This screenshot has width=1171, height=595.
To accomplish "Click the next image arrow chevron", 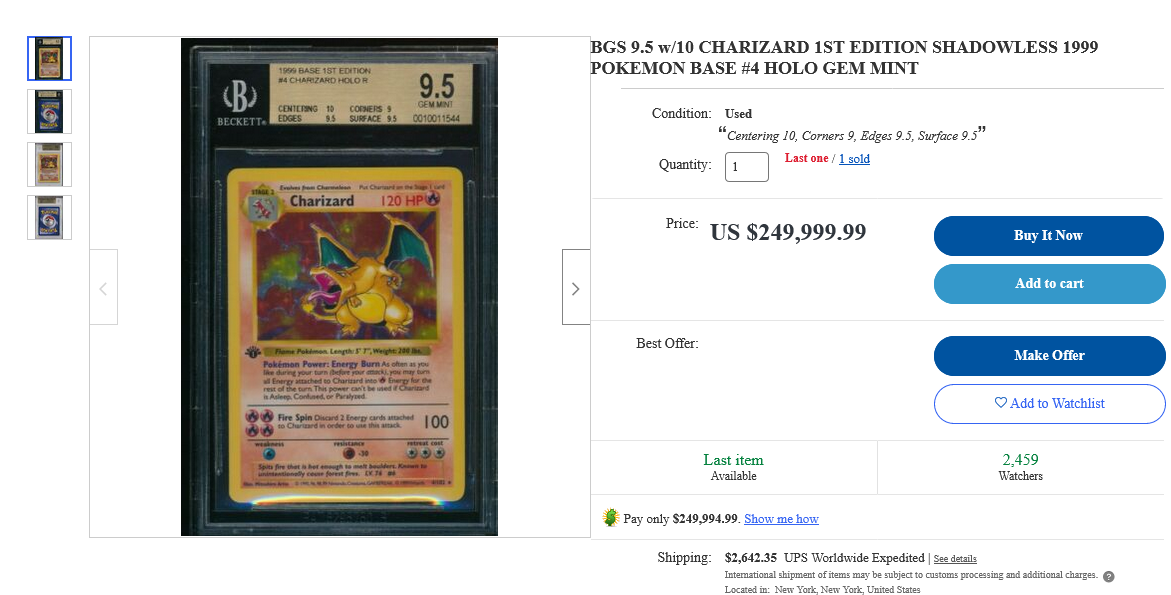I will pyautogui.click(x=576, y=288).
